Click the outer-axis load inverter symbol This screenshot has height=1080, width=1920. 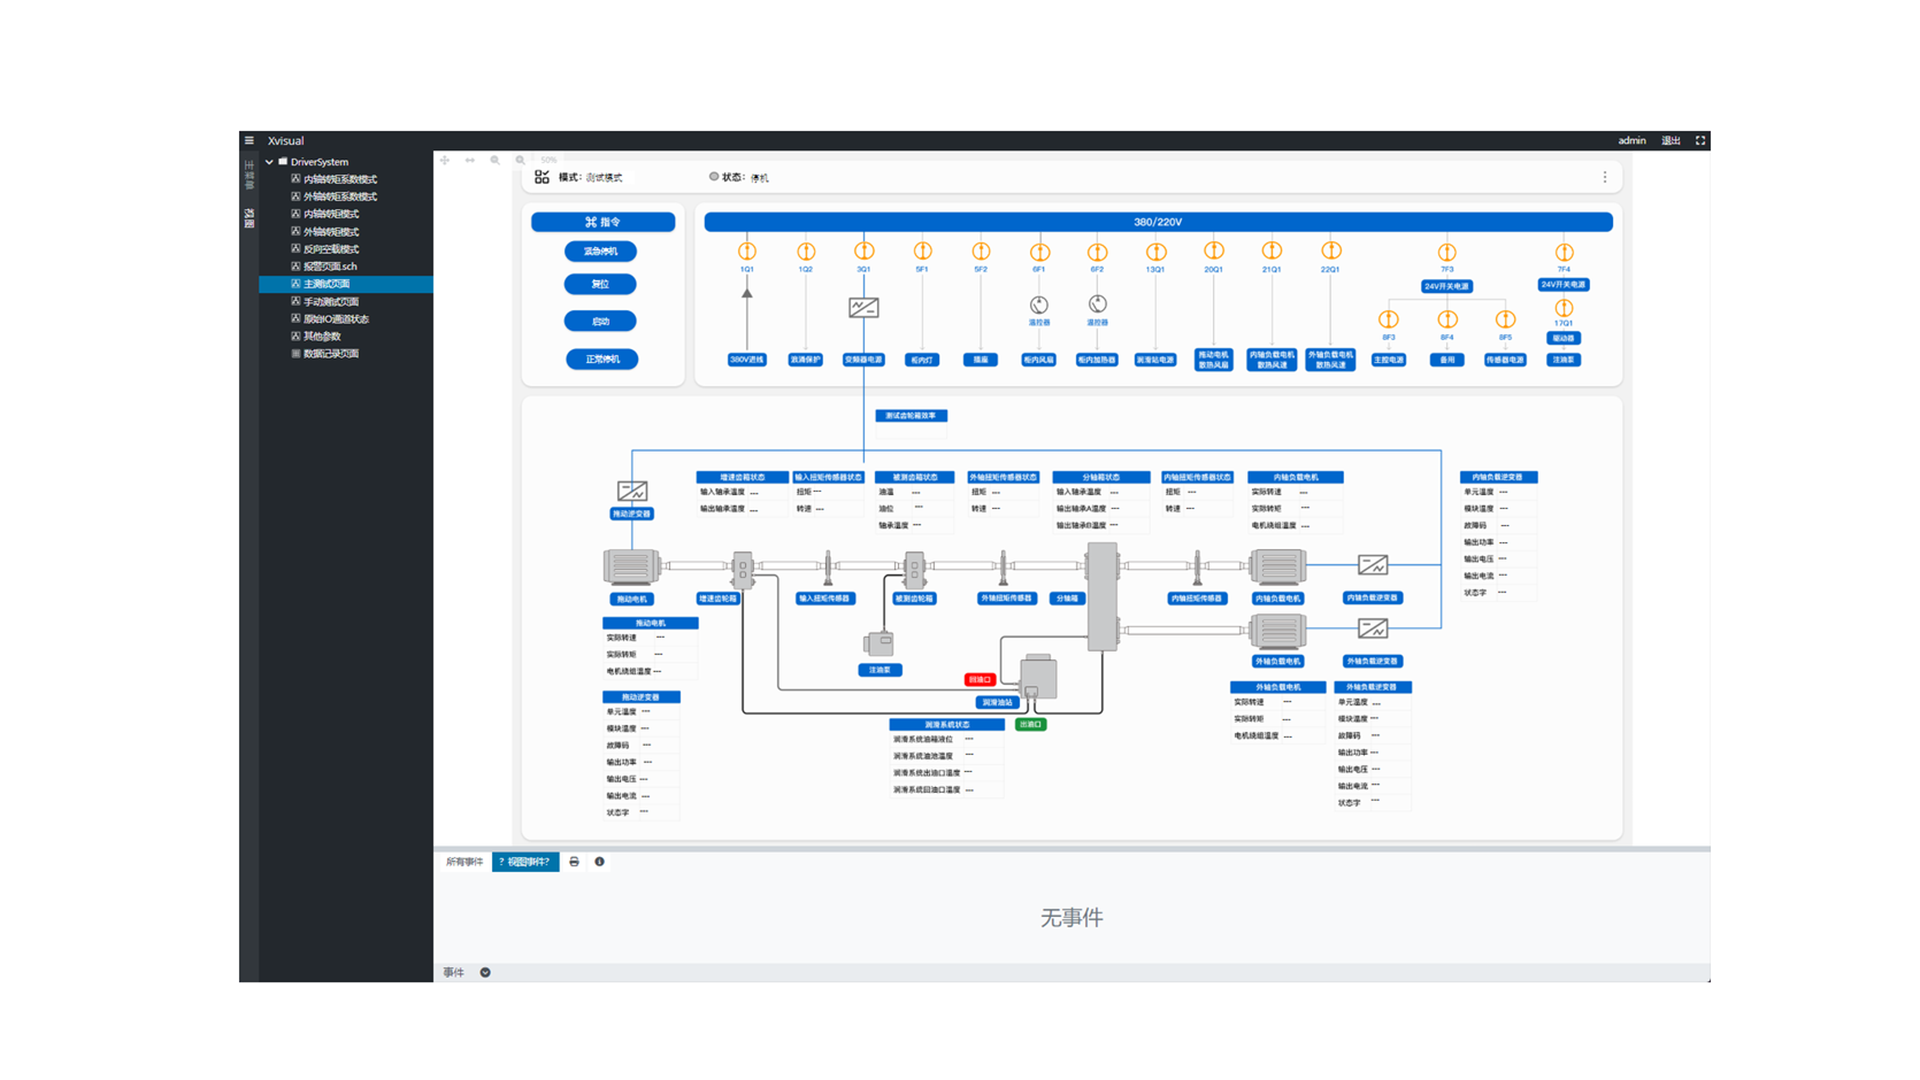point(1373,629)
